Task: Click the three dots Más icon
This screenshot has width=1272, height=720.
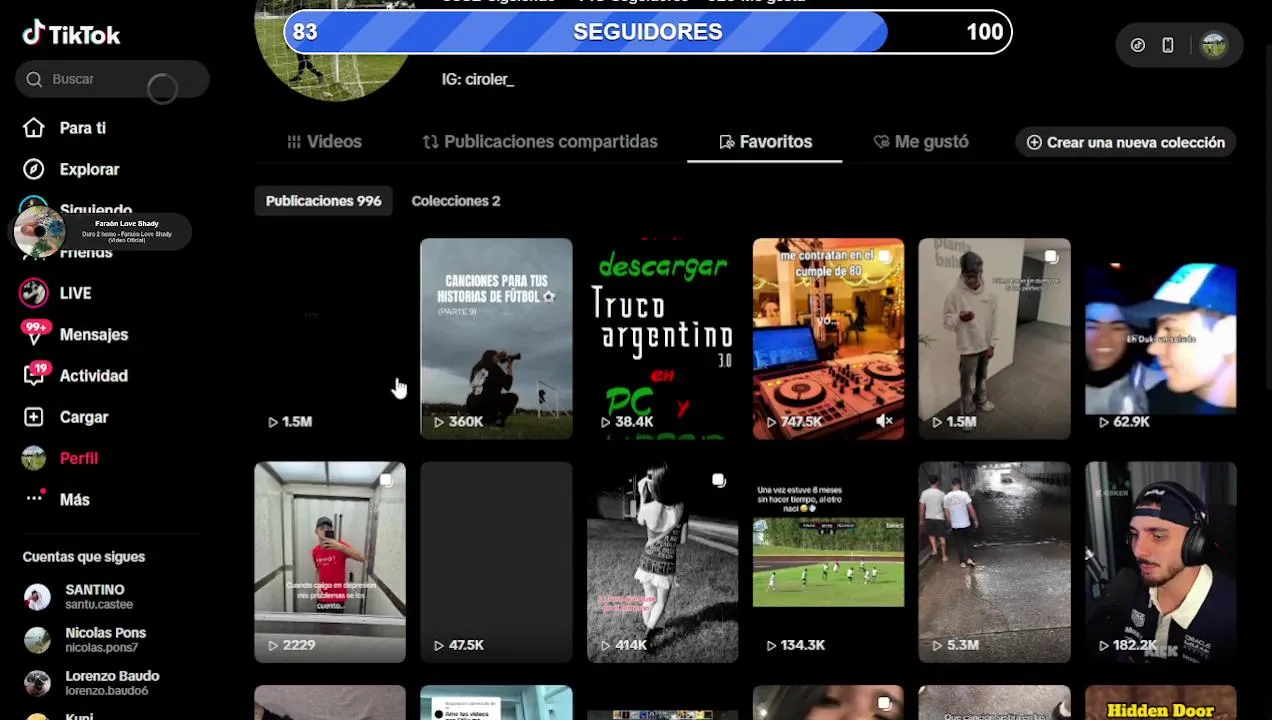Action: pyautogui.click(x=34, y=497)
